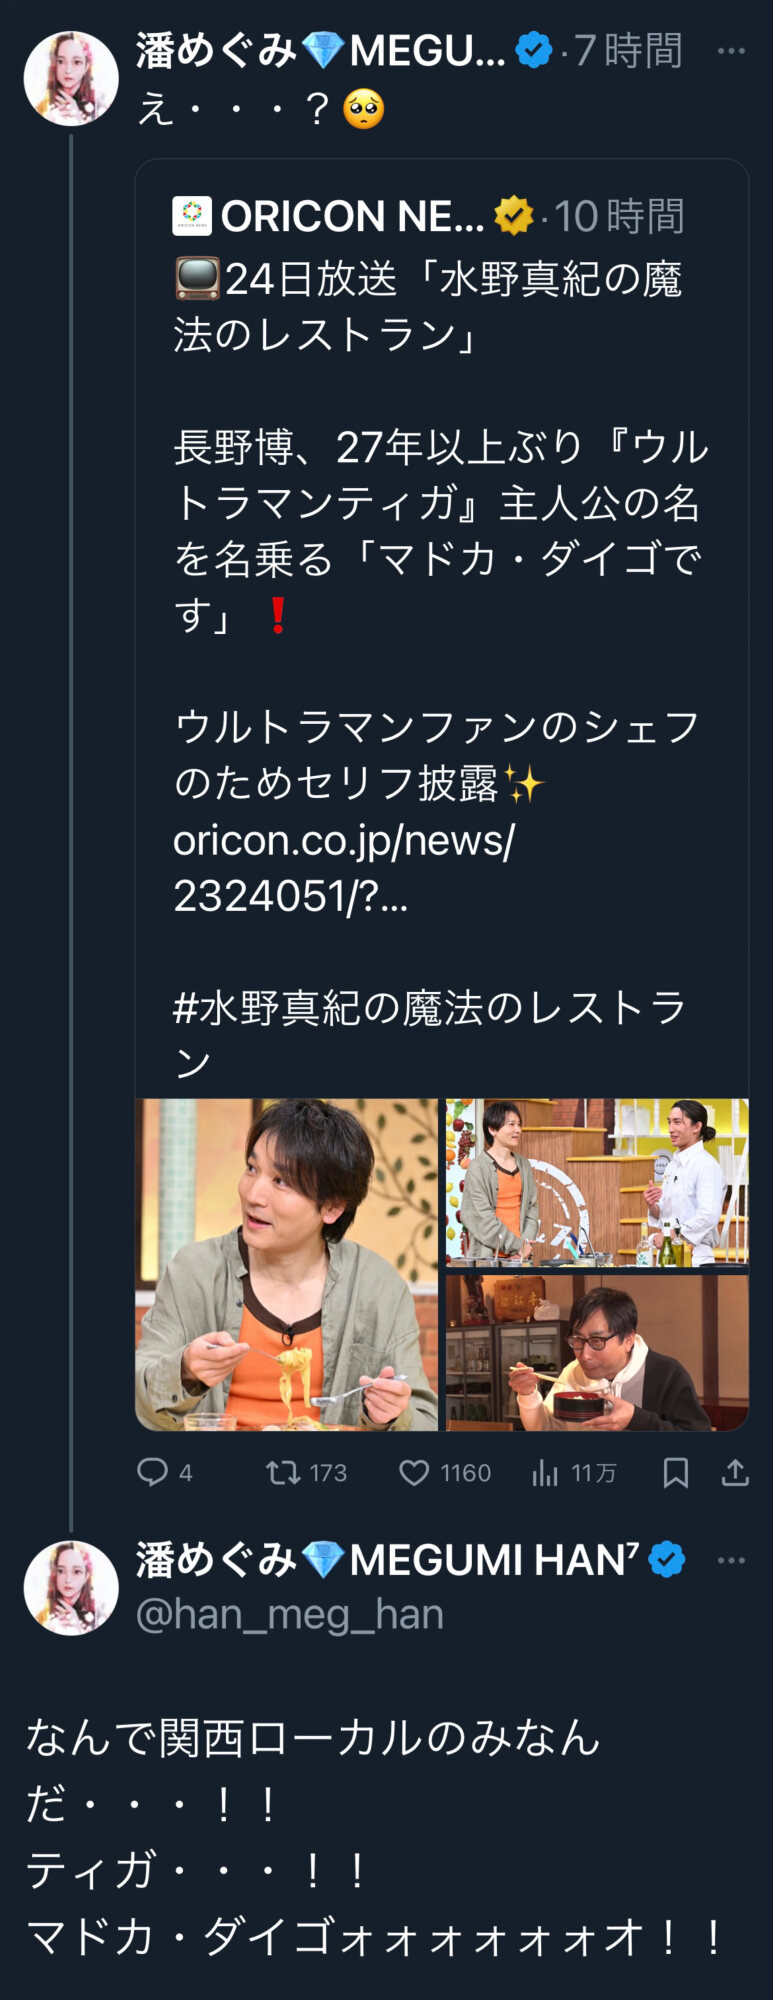Tap the blue verified badge on the lower tweet

click(667, 1560)
